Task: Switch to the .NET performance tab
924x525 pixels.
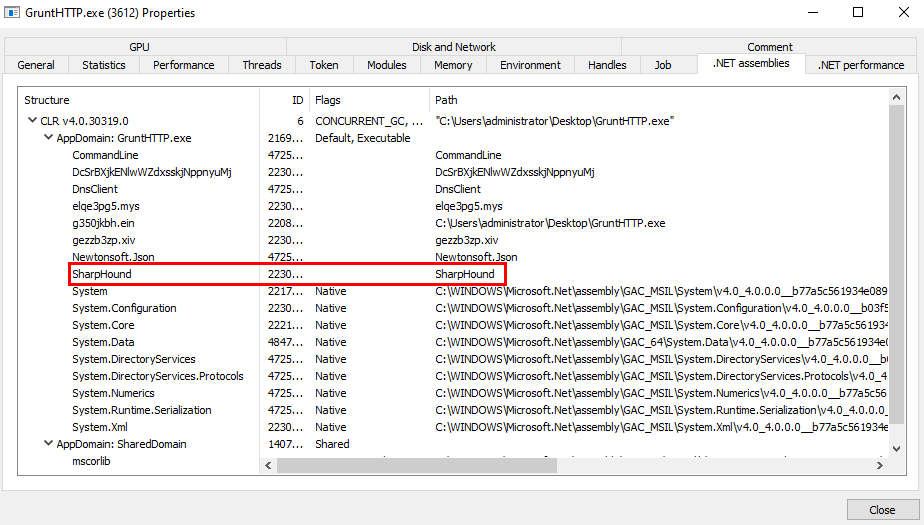Action: coord(860,65)
